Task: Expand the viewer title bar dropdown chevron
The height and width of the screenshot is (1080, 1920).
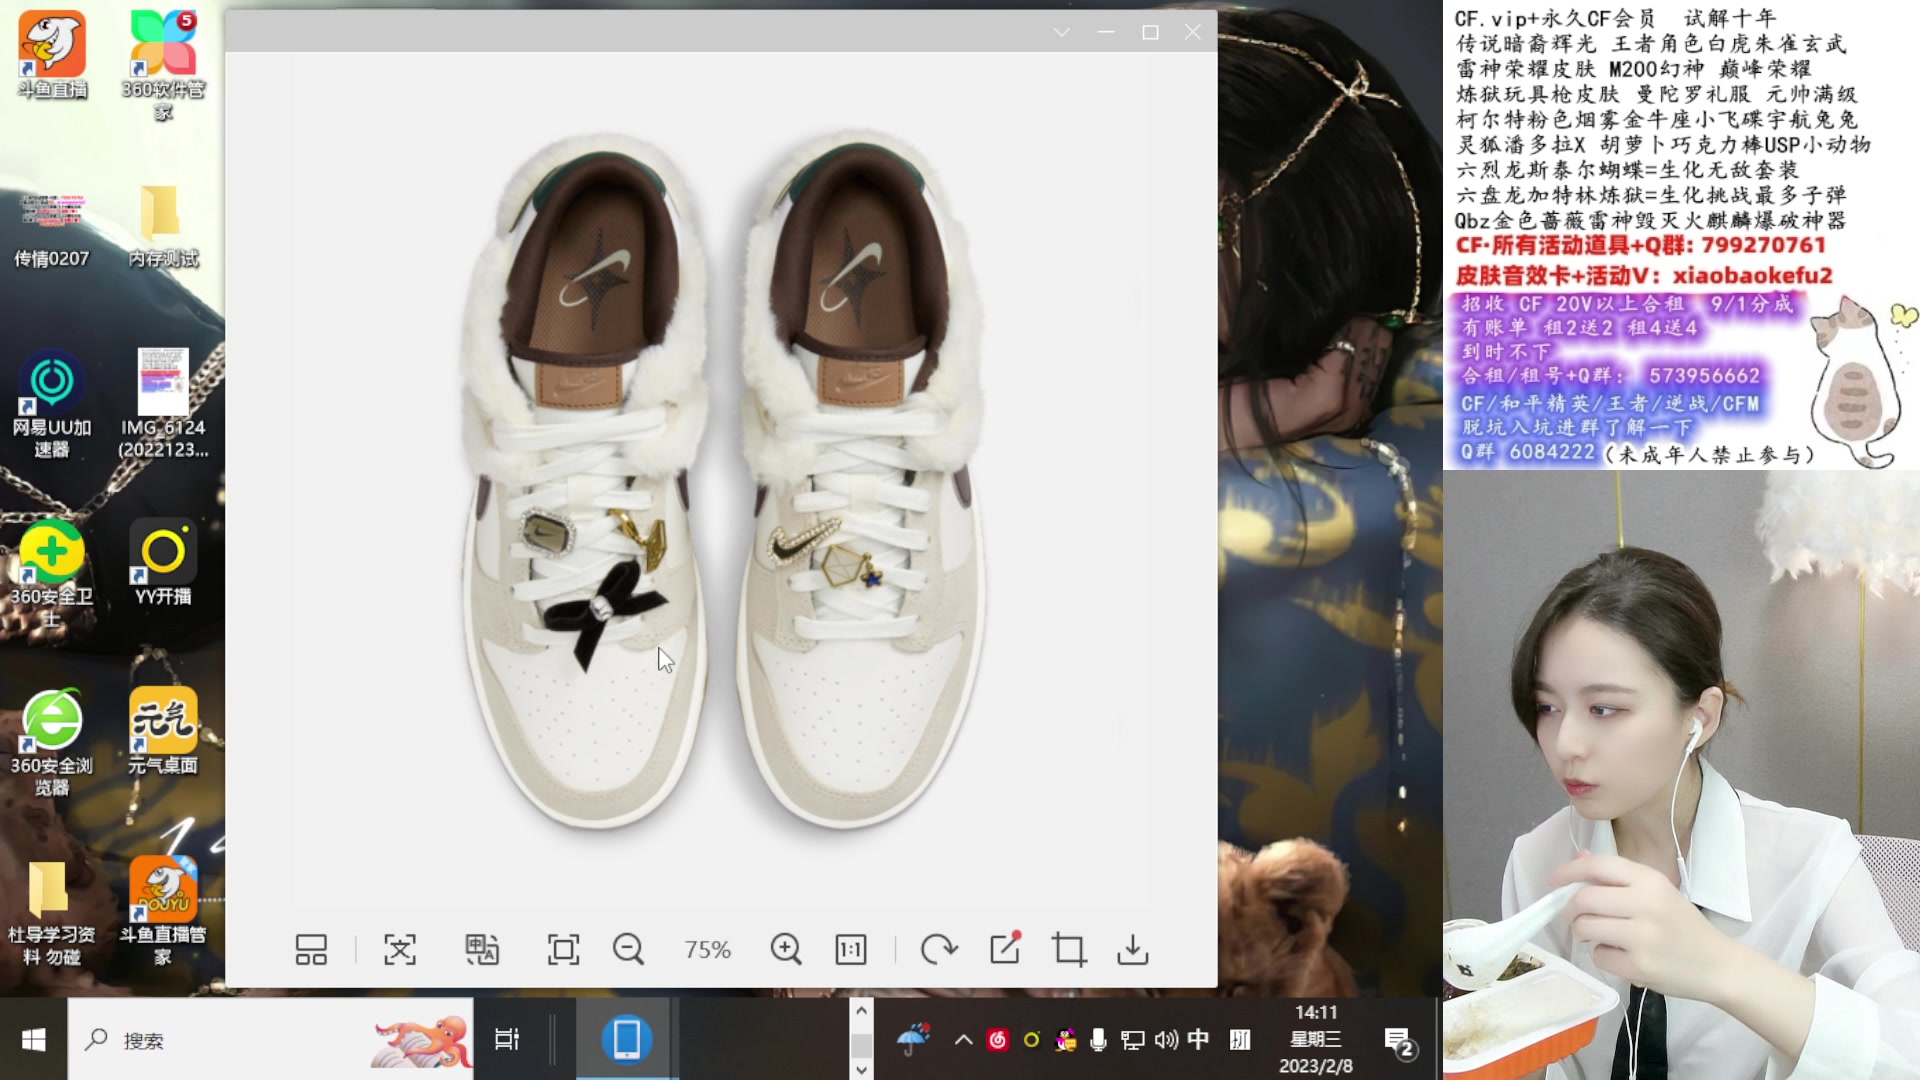Action: click(1062, 32)
